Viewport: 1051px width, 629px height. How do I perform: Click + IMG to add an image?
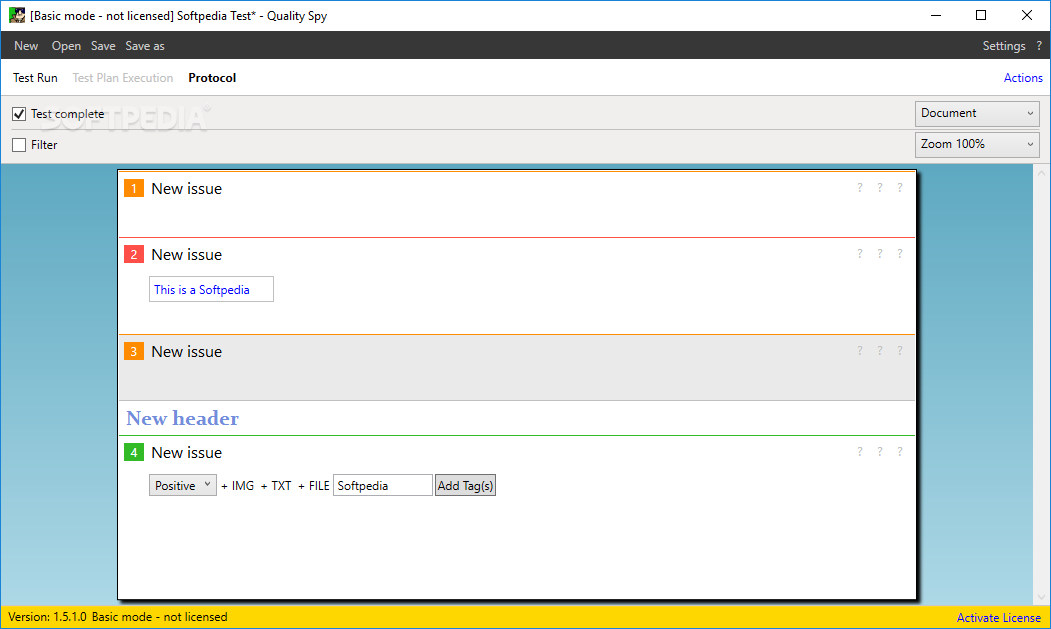[237, 485]
